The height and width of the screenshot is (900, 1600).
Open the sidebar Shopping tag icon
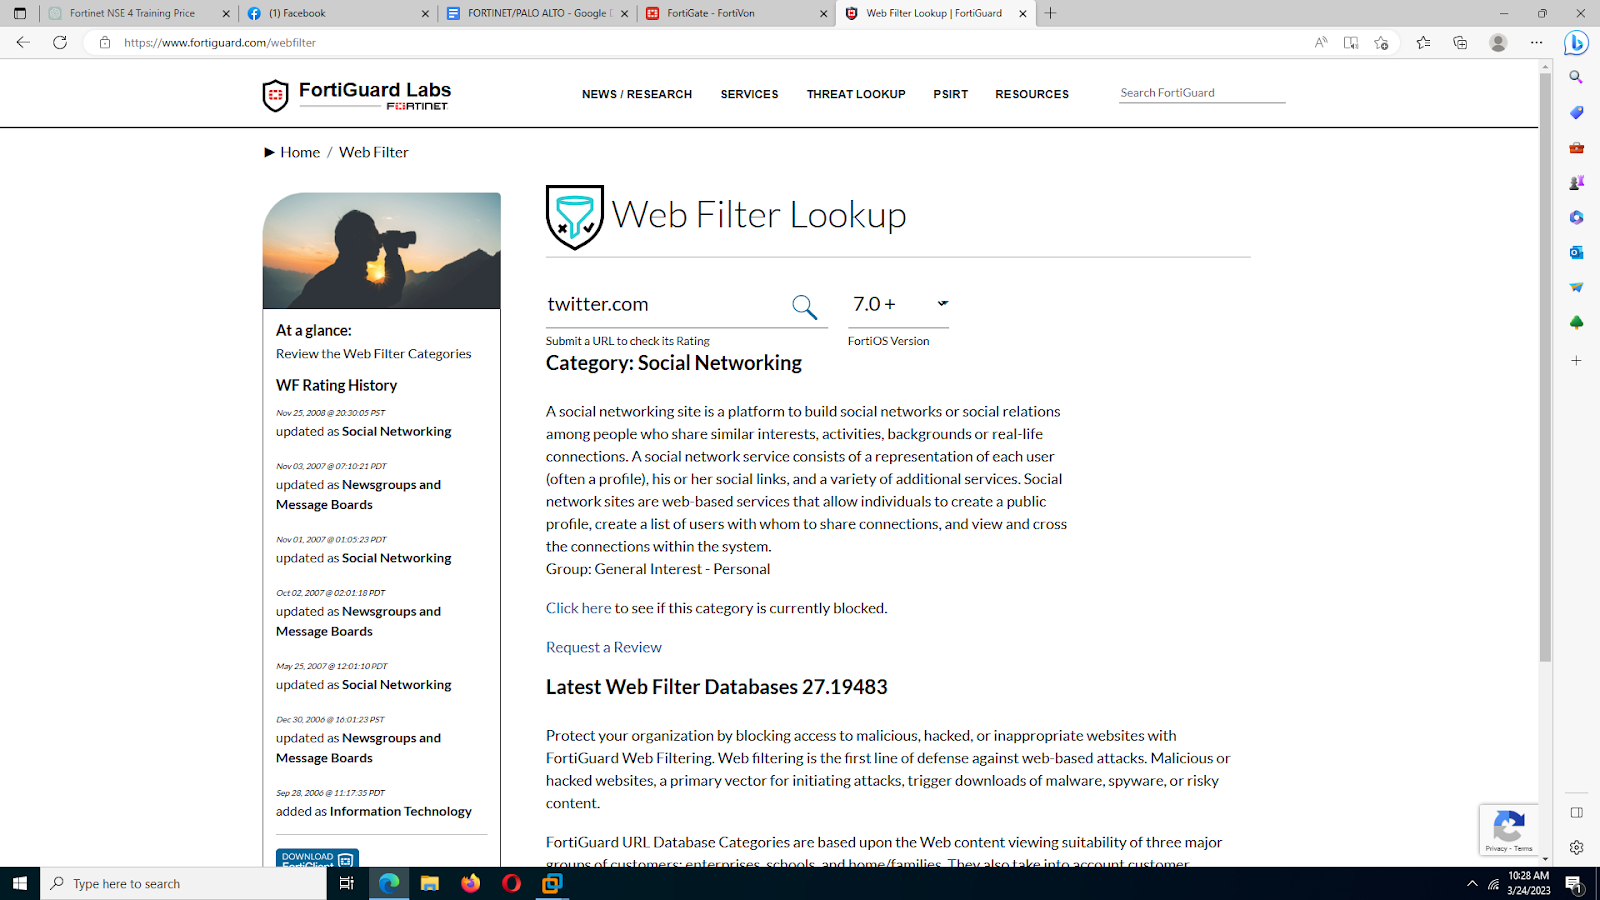click(x=1576, y=112)
